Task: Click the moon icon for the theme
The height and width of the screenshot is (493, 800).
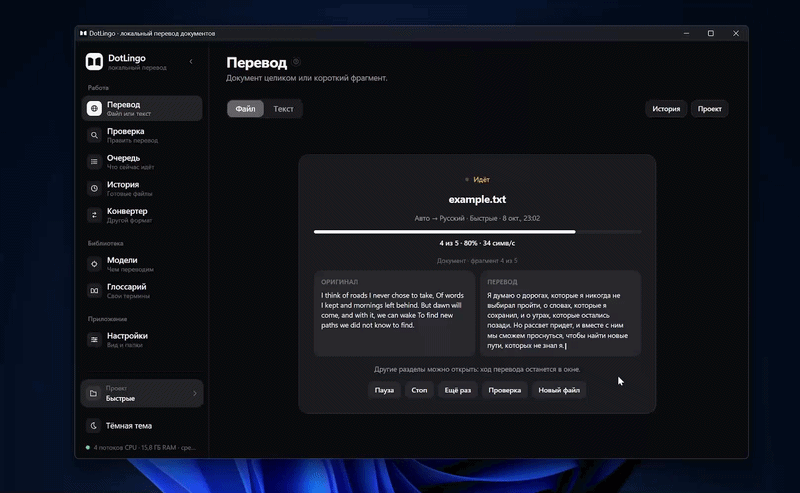Action: [x=93, y=426]
